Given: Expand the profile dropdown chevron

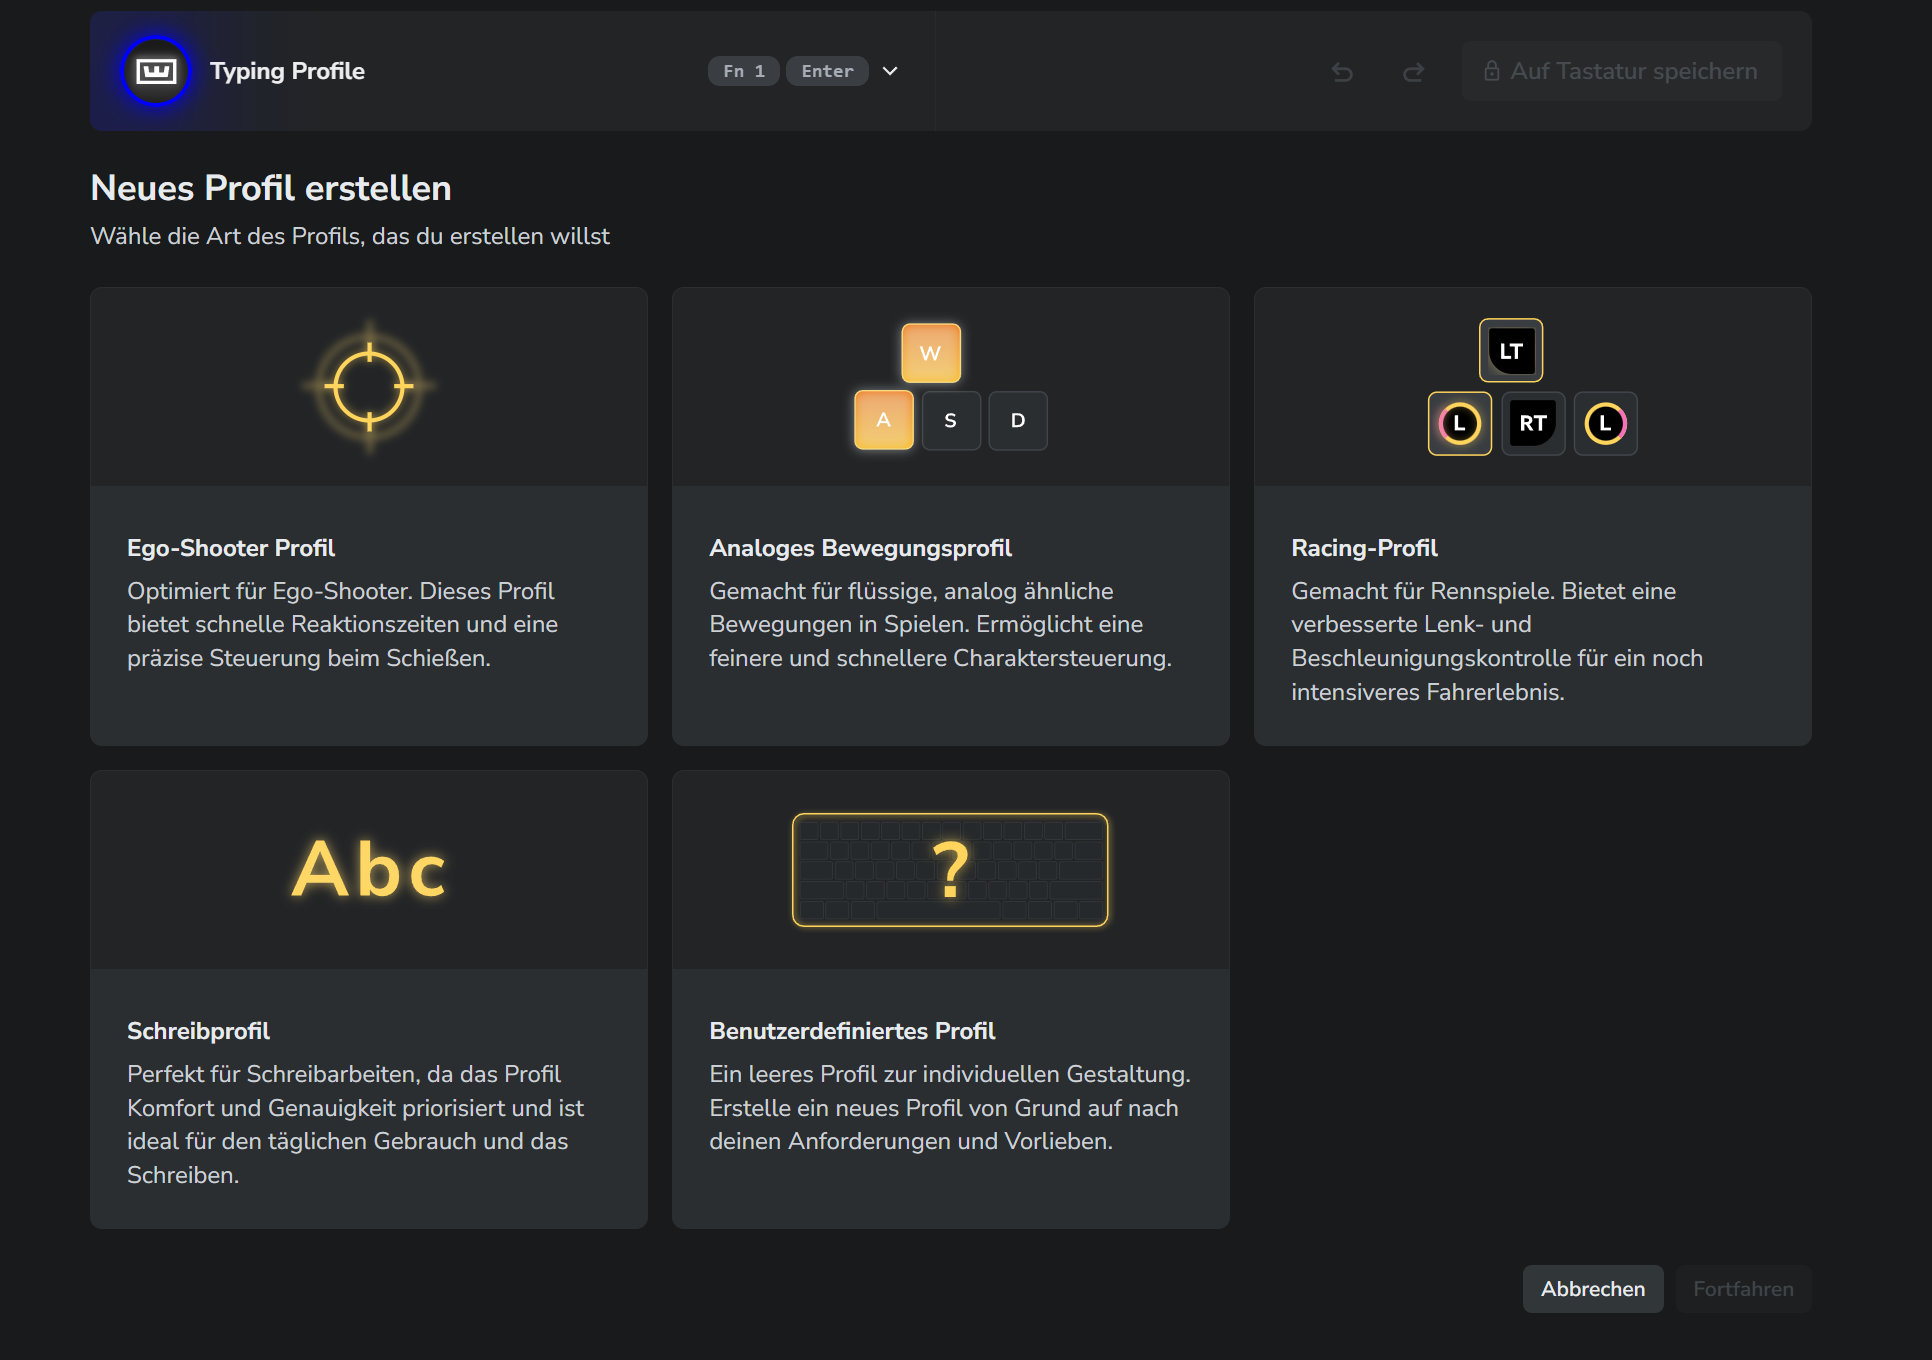Looking at the screenshot, I should coord(890,71).
